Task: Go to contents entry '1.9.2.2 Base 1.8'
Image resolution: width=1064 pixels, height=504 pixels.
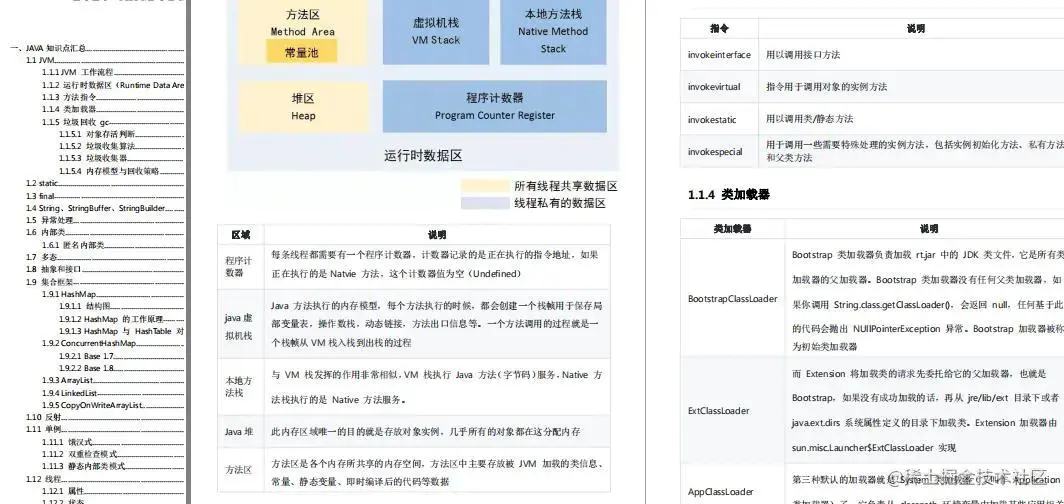Action: point(121,368)
